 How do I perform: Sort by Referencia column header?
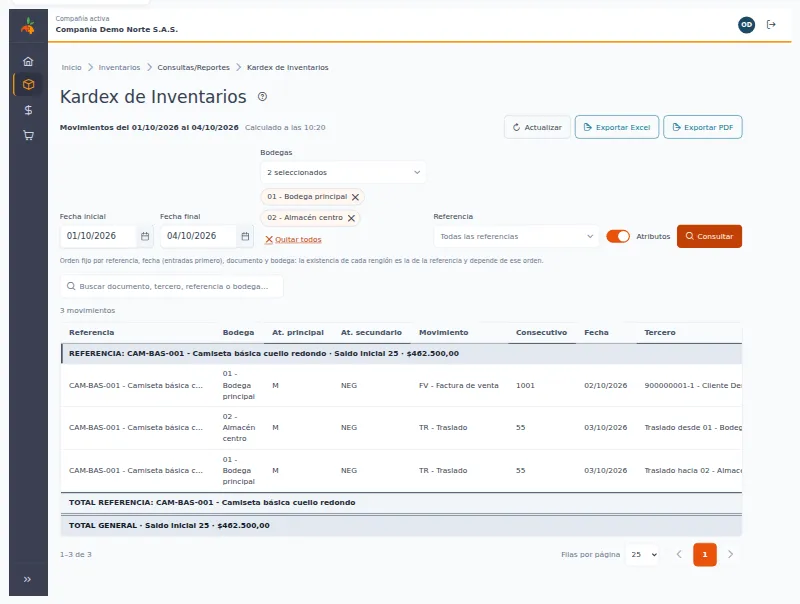tap(92, 333)
